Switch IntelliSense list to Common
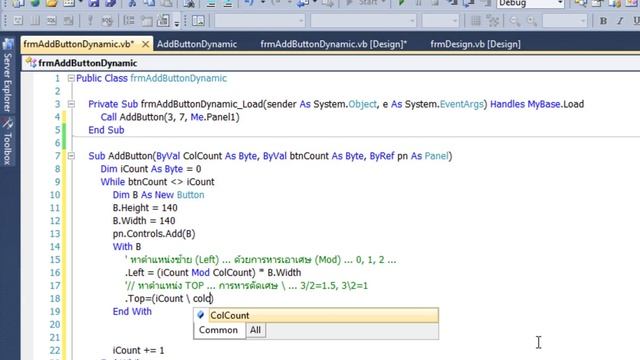This screenshot has width=640, height=360. coord(218,330)
